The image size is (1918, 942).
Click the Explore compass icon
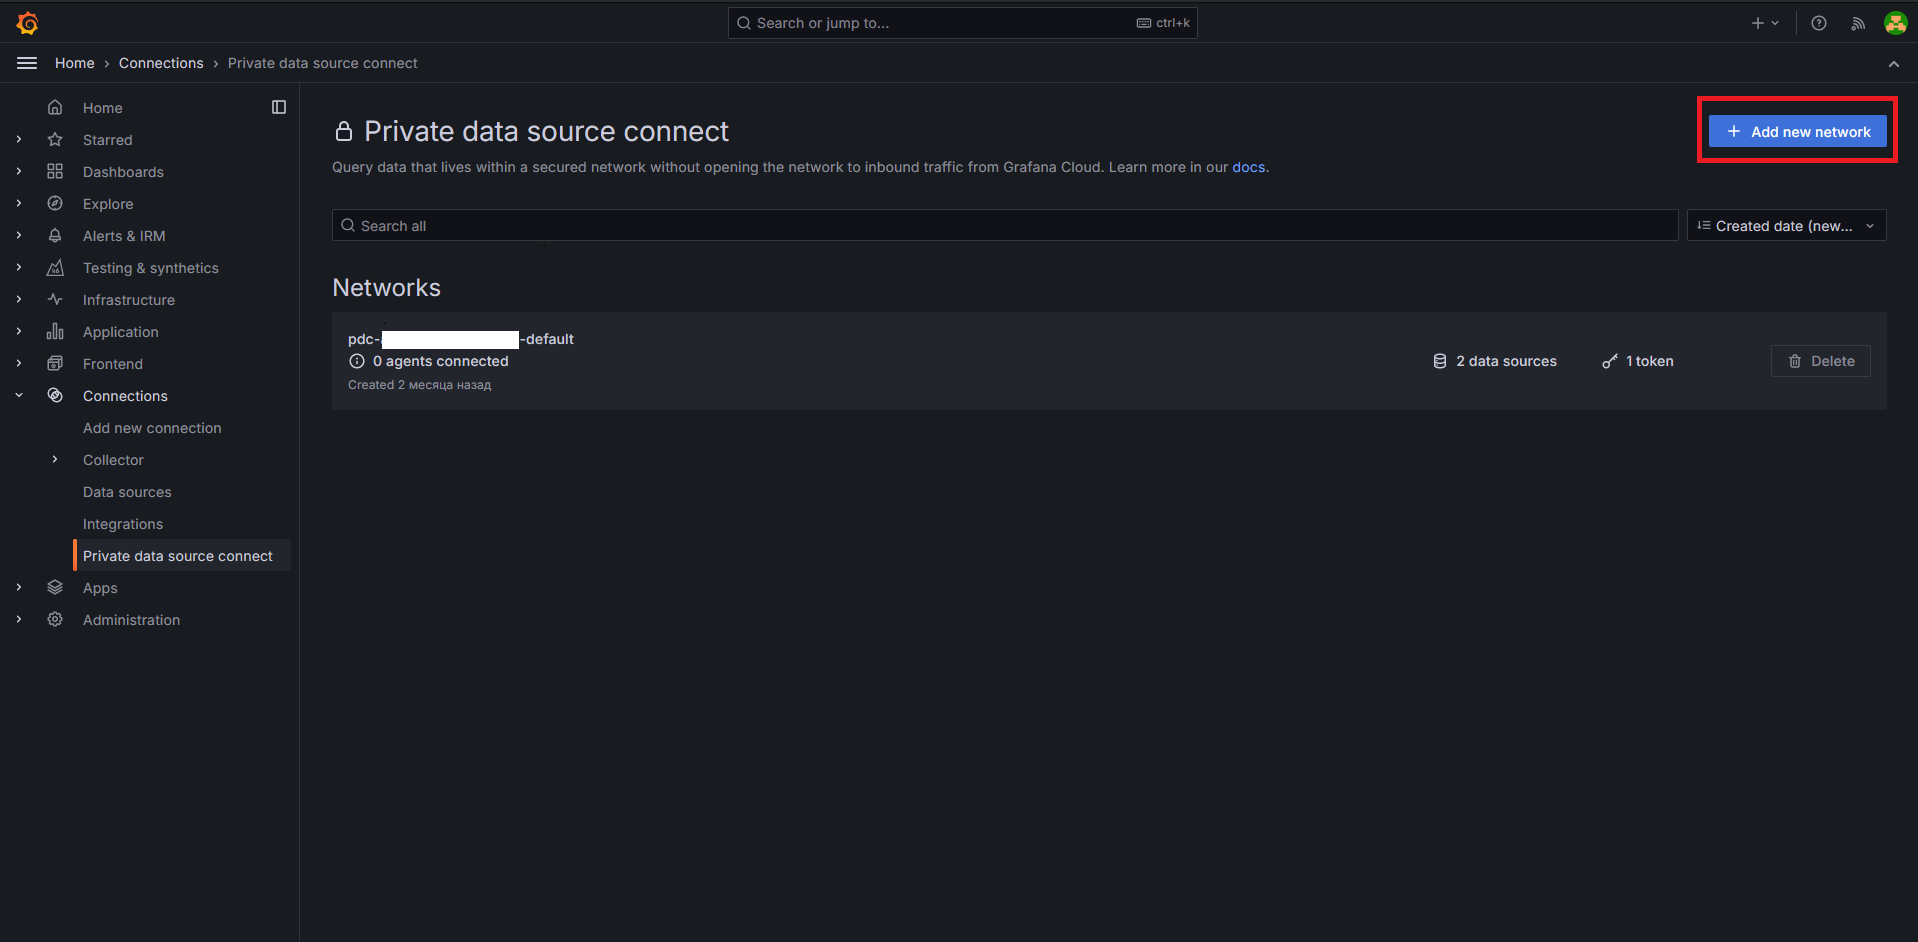click(x=55, y=203)
